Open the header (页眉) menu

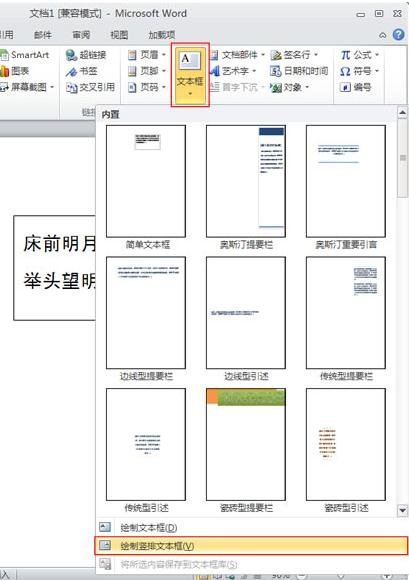tap(147, 55)
